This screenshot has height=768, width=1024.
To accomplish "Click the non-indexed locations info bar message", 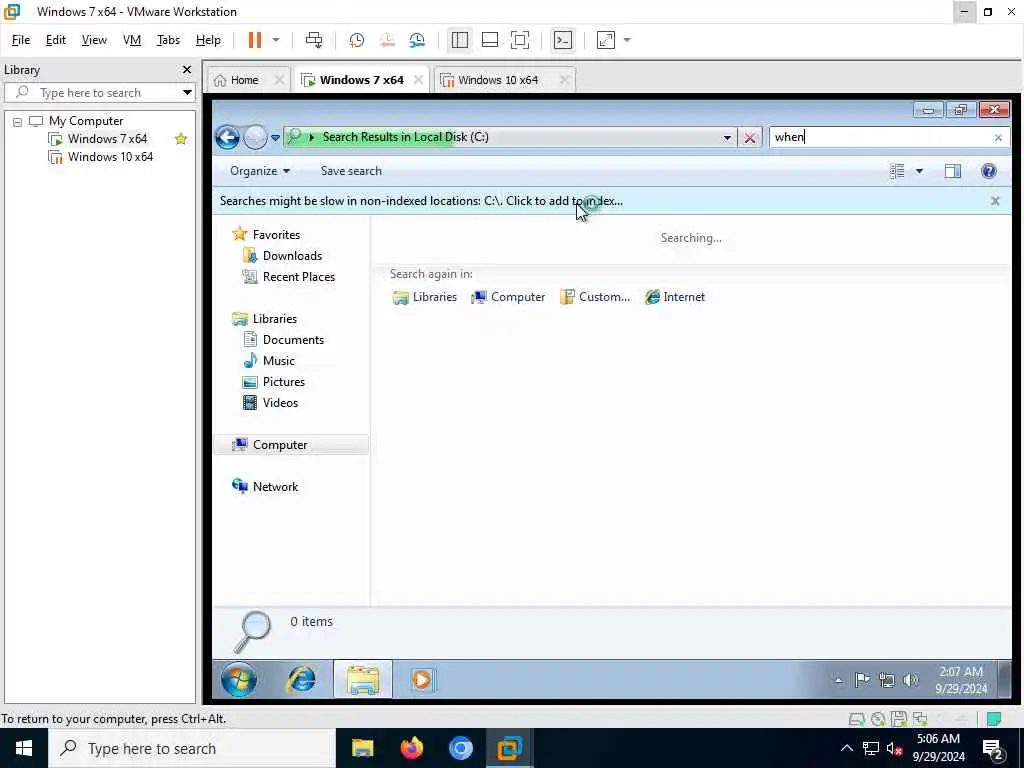I will coord(421,201).
